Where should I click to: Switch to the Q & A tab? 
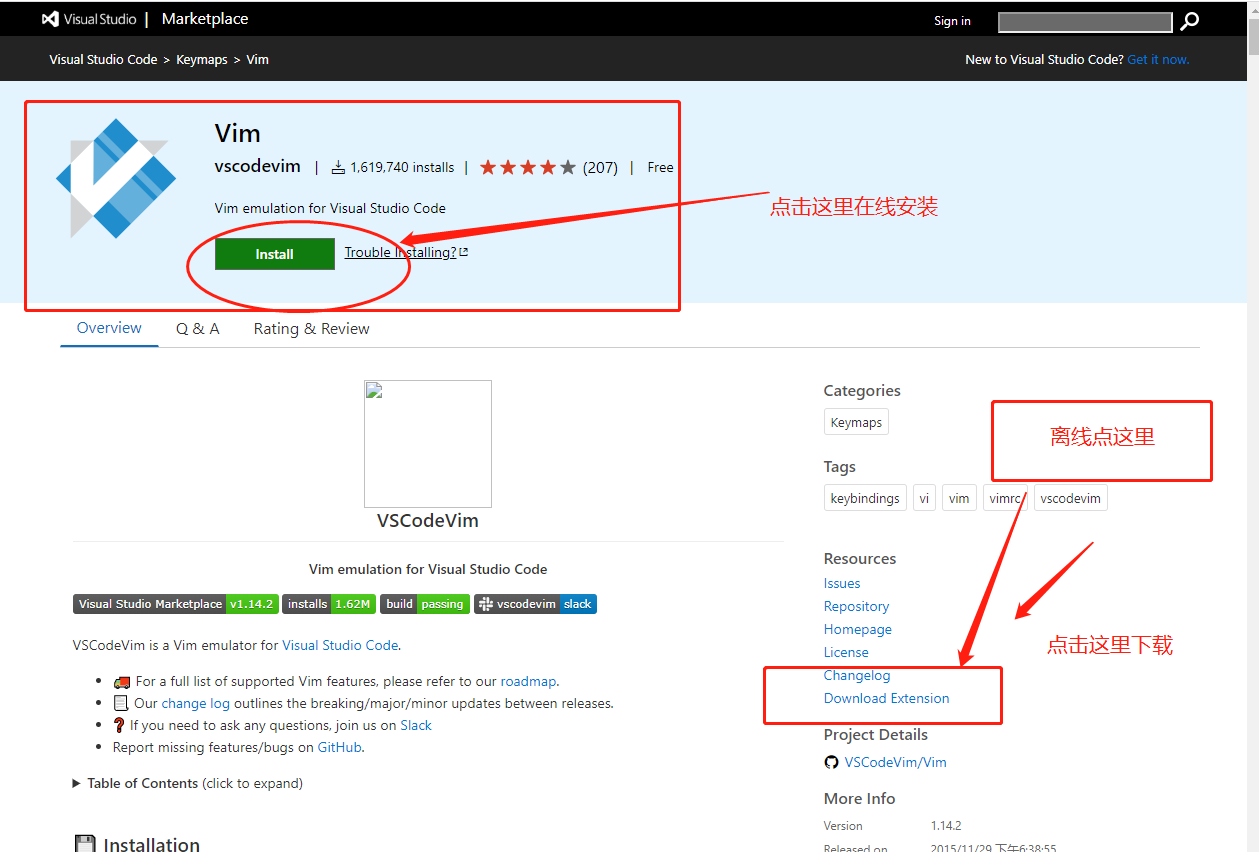(197, 329)
